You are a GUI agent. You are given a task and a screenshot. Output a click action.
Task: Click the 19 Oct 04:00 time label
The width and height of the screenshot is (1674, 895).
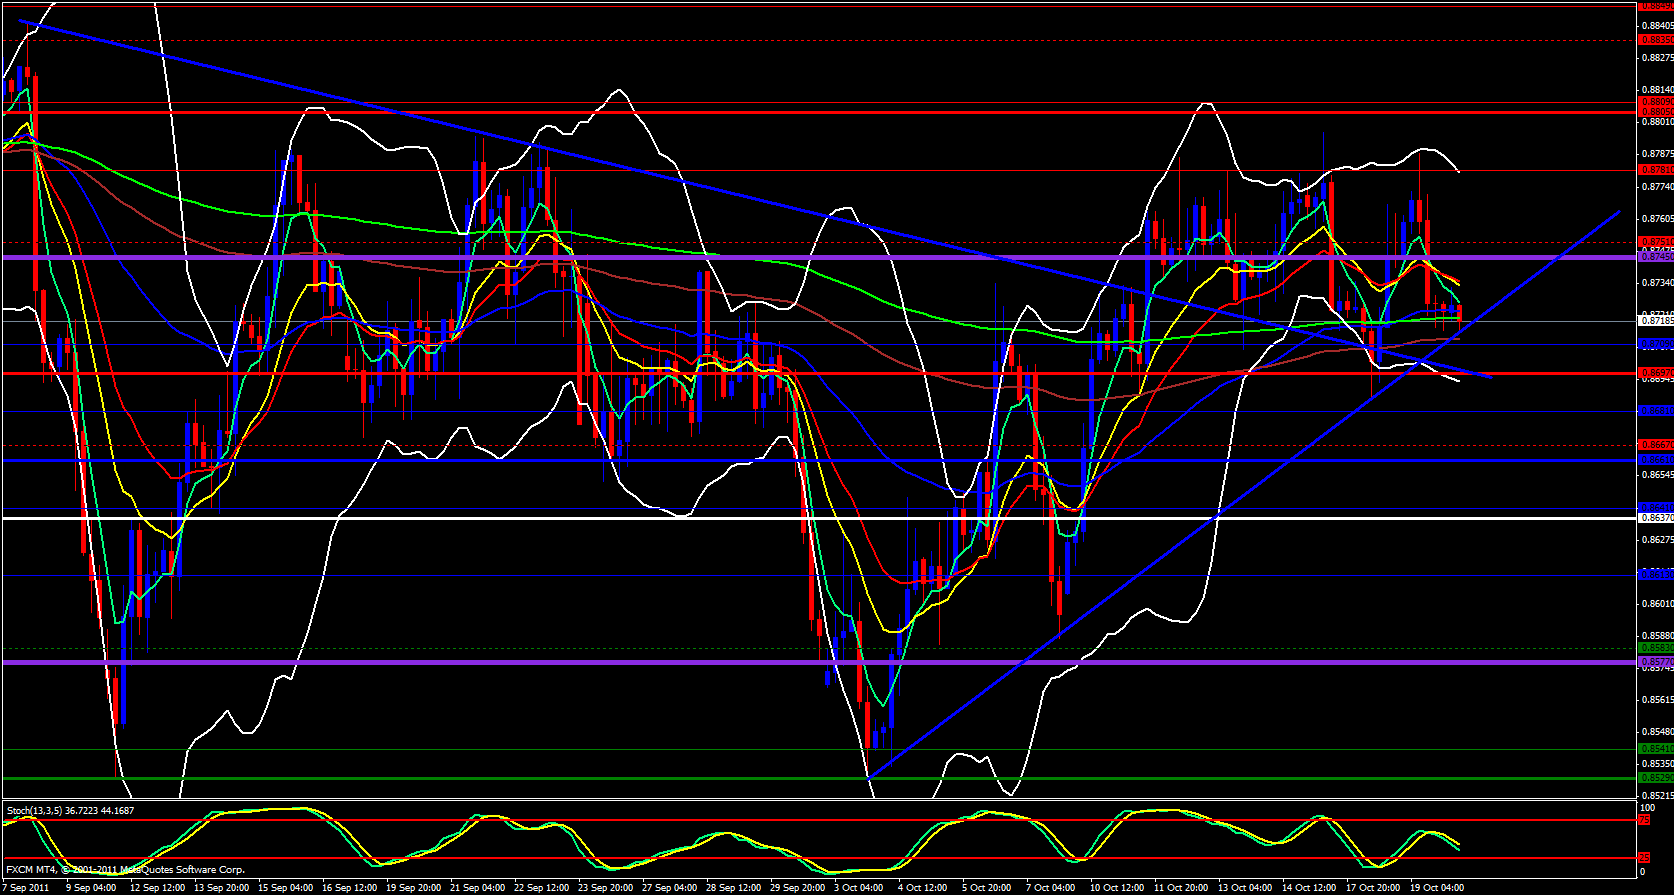click(1439, 887)
